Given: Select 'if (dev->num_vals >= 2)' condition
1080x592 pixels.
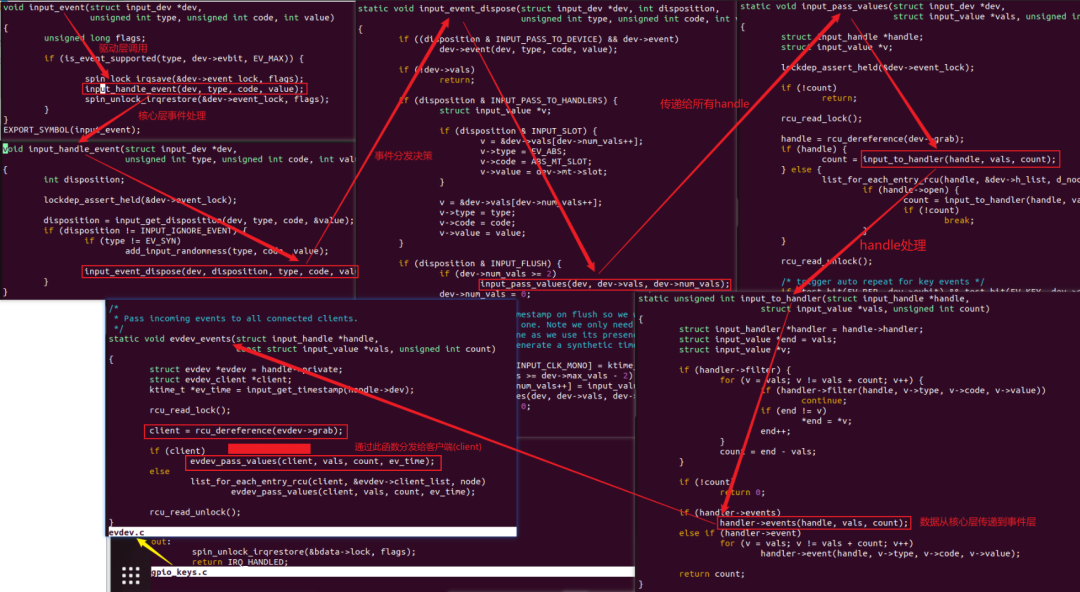Looking at the screenshot, I should point(497,274).
